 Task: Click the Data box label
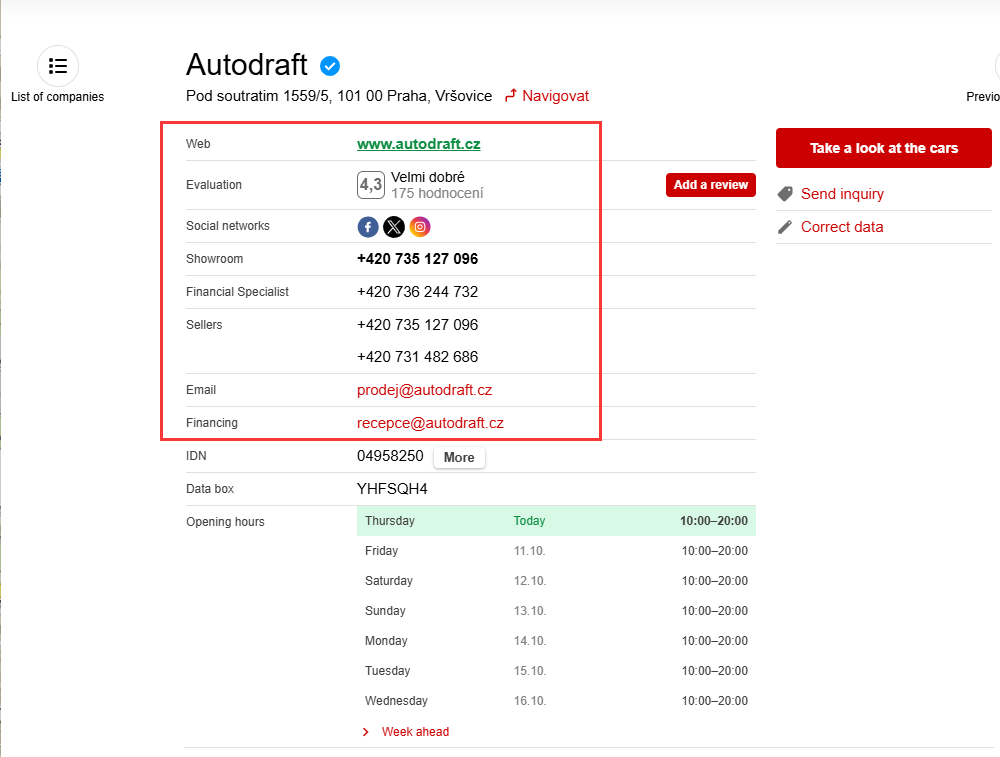click(x=210, y=489)
